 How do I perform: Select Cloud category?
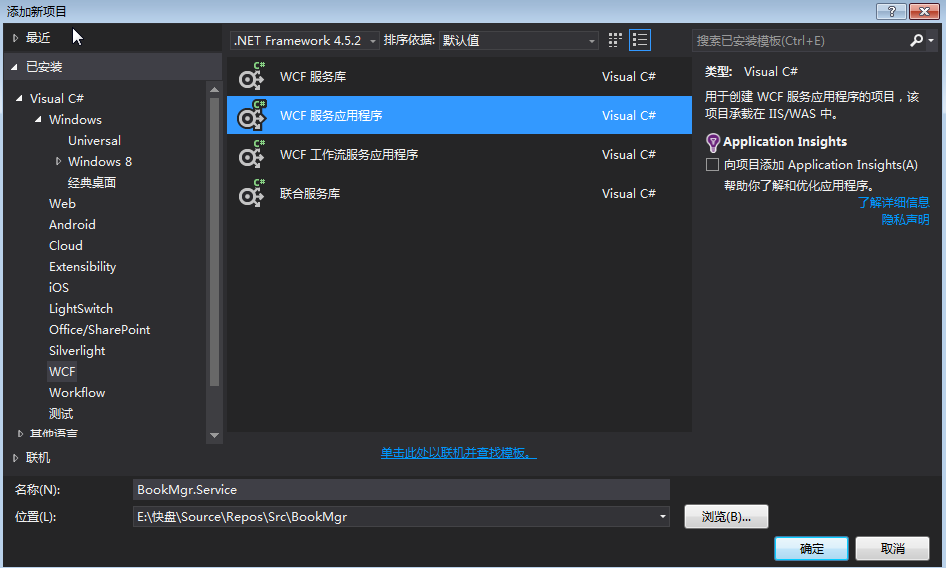(66, 246)
